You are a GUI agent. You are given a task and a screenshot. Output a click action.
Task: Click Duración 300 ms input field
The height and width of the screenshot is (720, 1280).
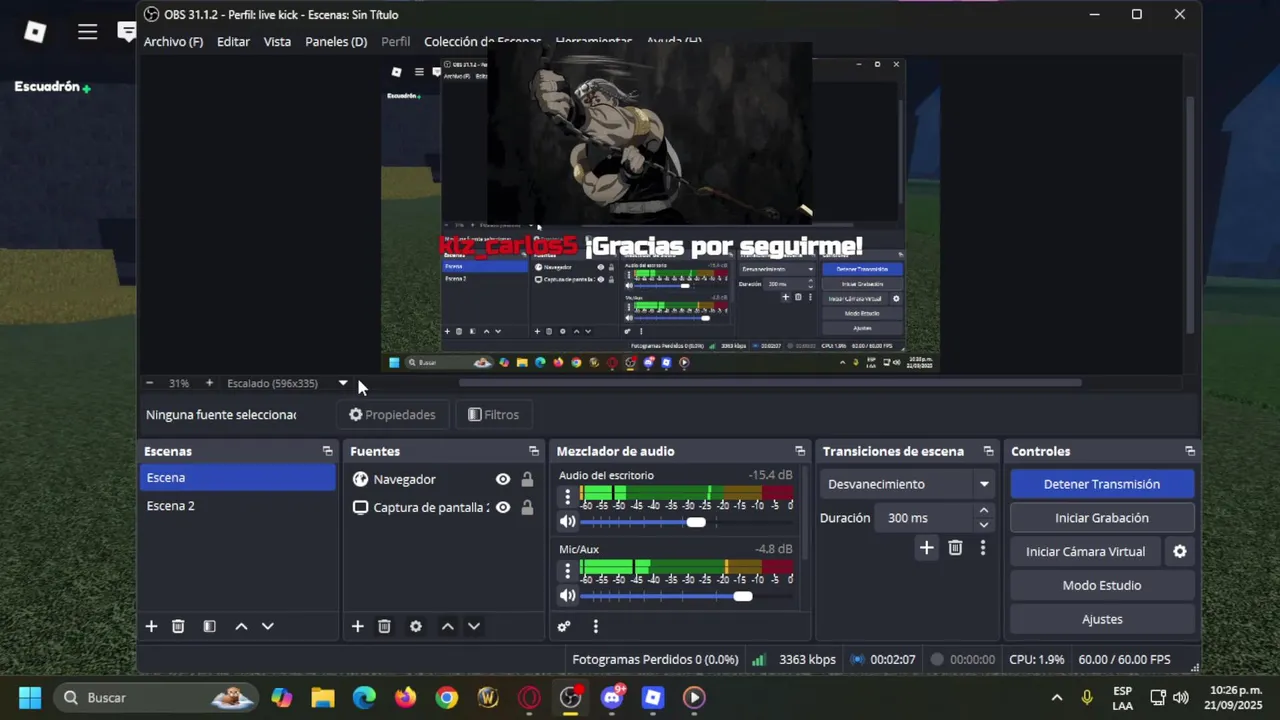tap(923, 518)
